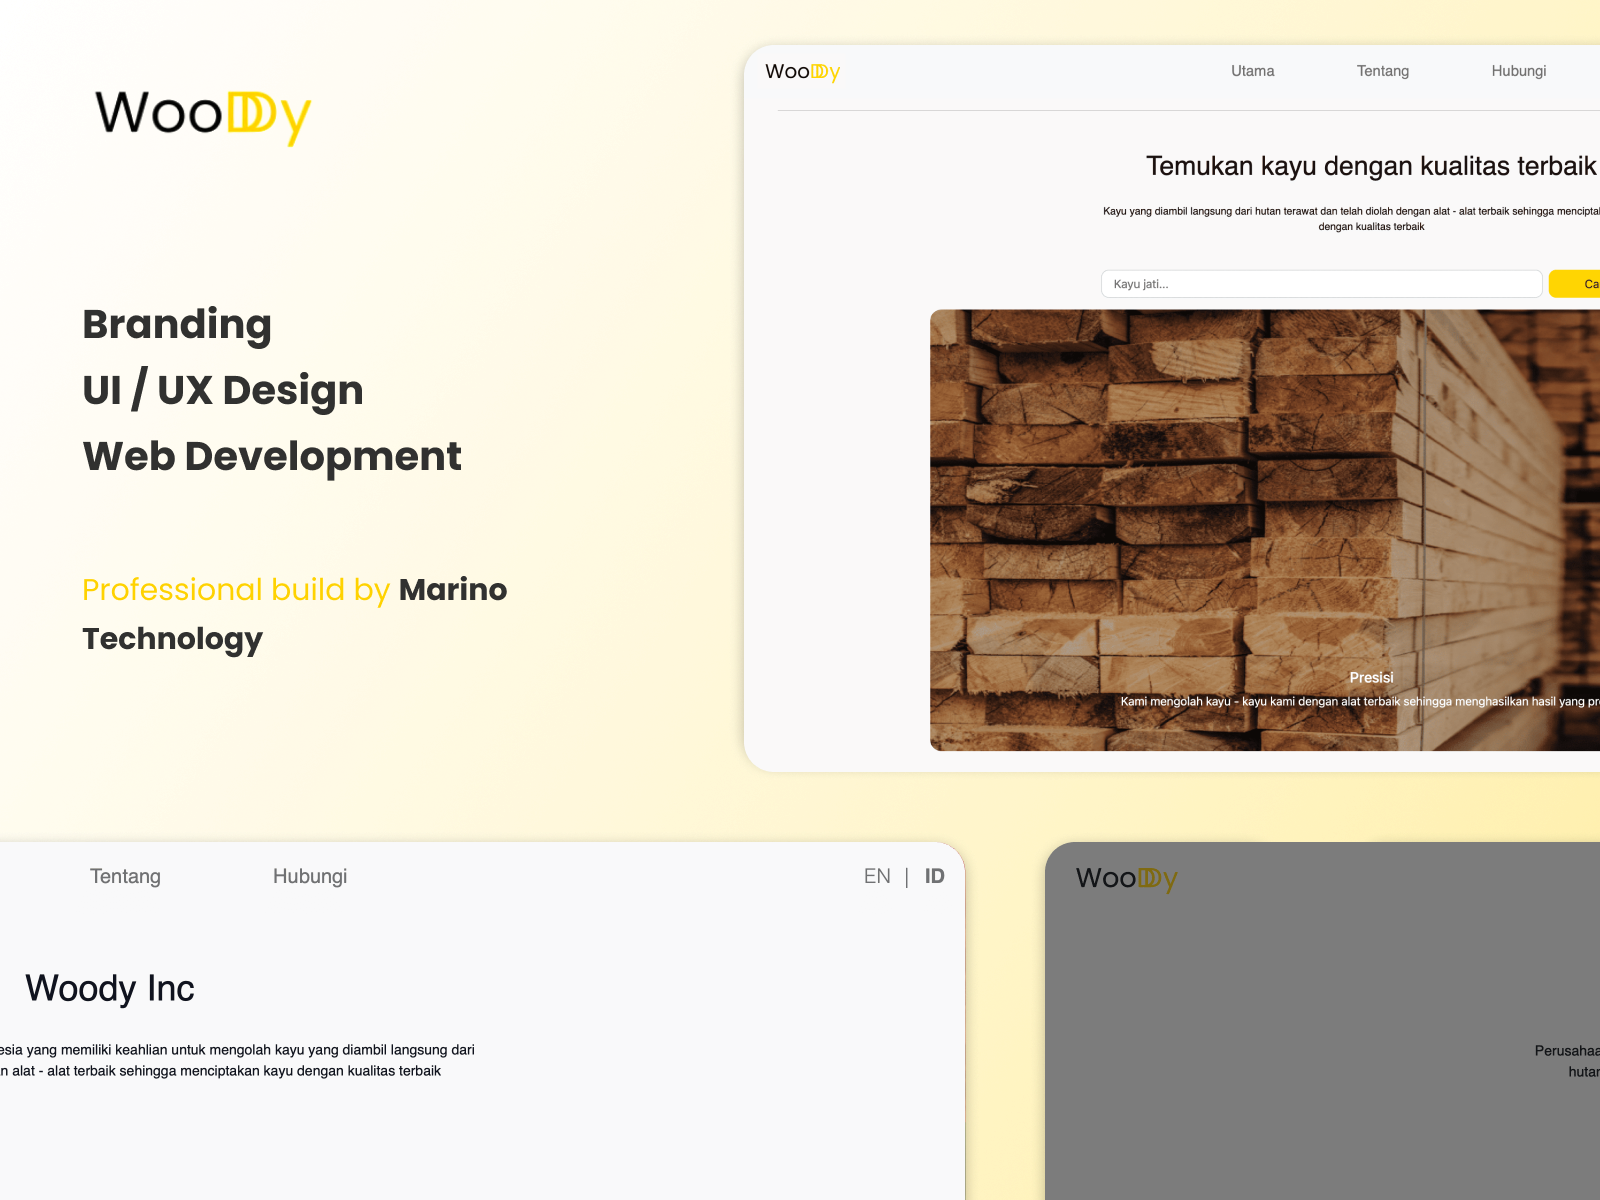Image resolution: width=1600 pixels, height=1200 pixels.
Task: Select Hubungi in the bottom-left mockup navbar
Action: tap(309, 876)
